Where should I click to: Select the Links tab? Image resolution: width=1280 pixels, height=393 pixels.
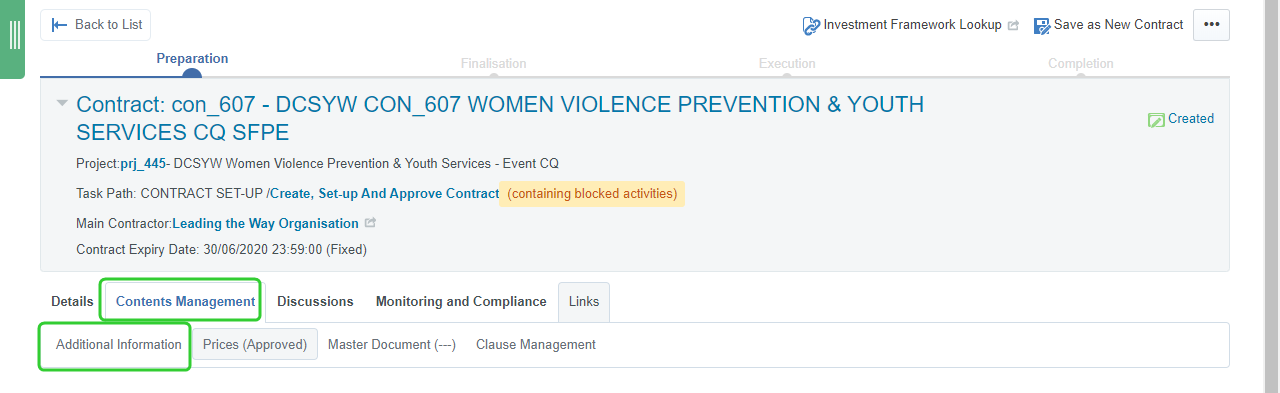[x=584, y=301]
